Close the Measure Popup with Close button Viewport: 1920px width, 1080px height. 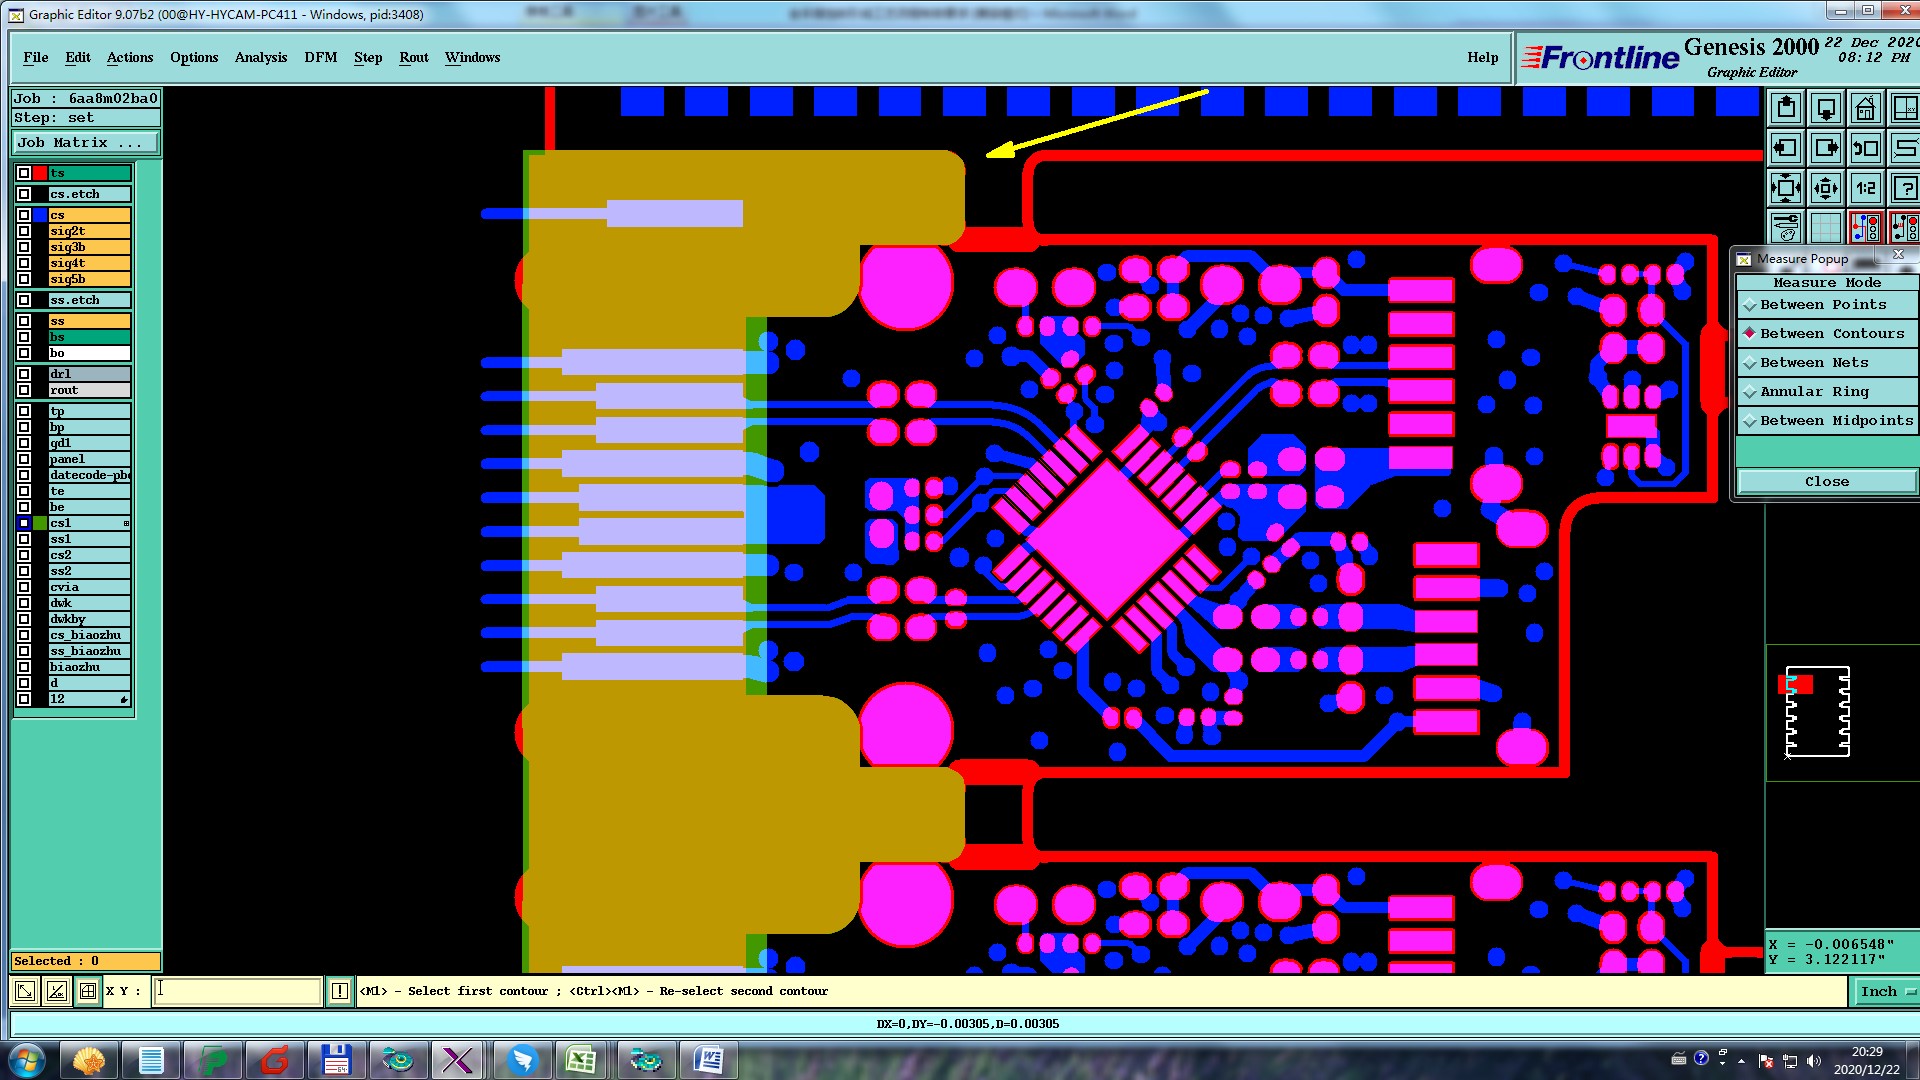(1826, 482)
